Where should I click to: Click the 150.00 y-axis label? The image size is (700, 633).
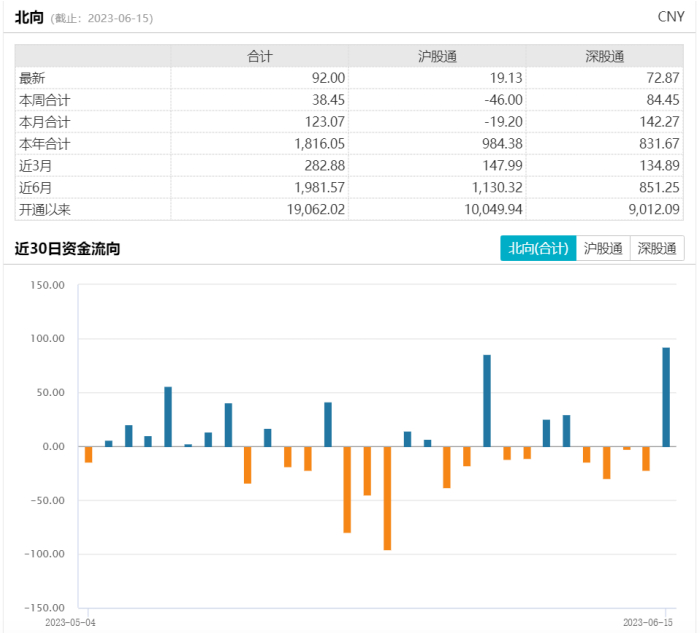coord(47,285)
